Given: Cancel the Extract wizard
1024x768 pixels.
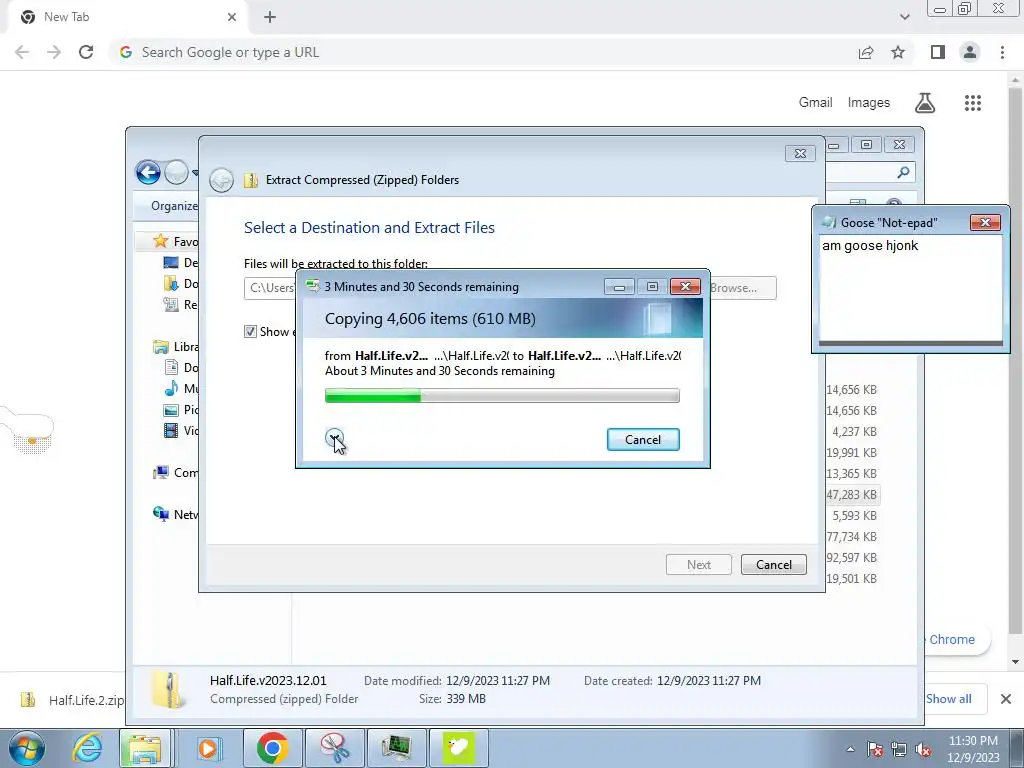Looking at the screenshot, I should click(x=773, y=564).
